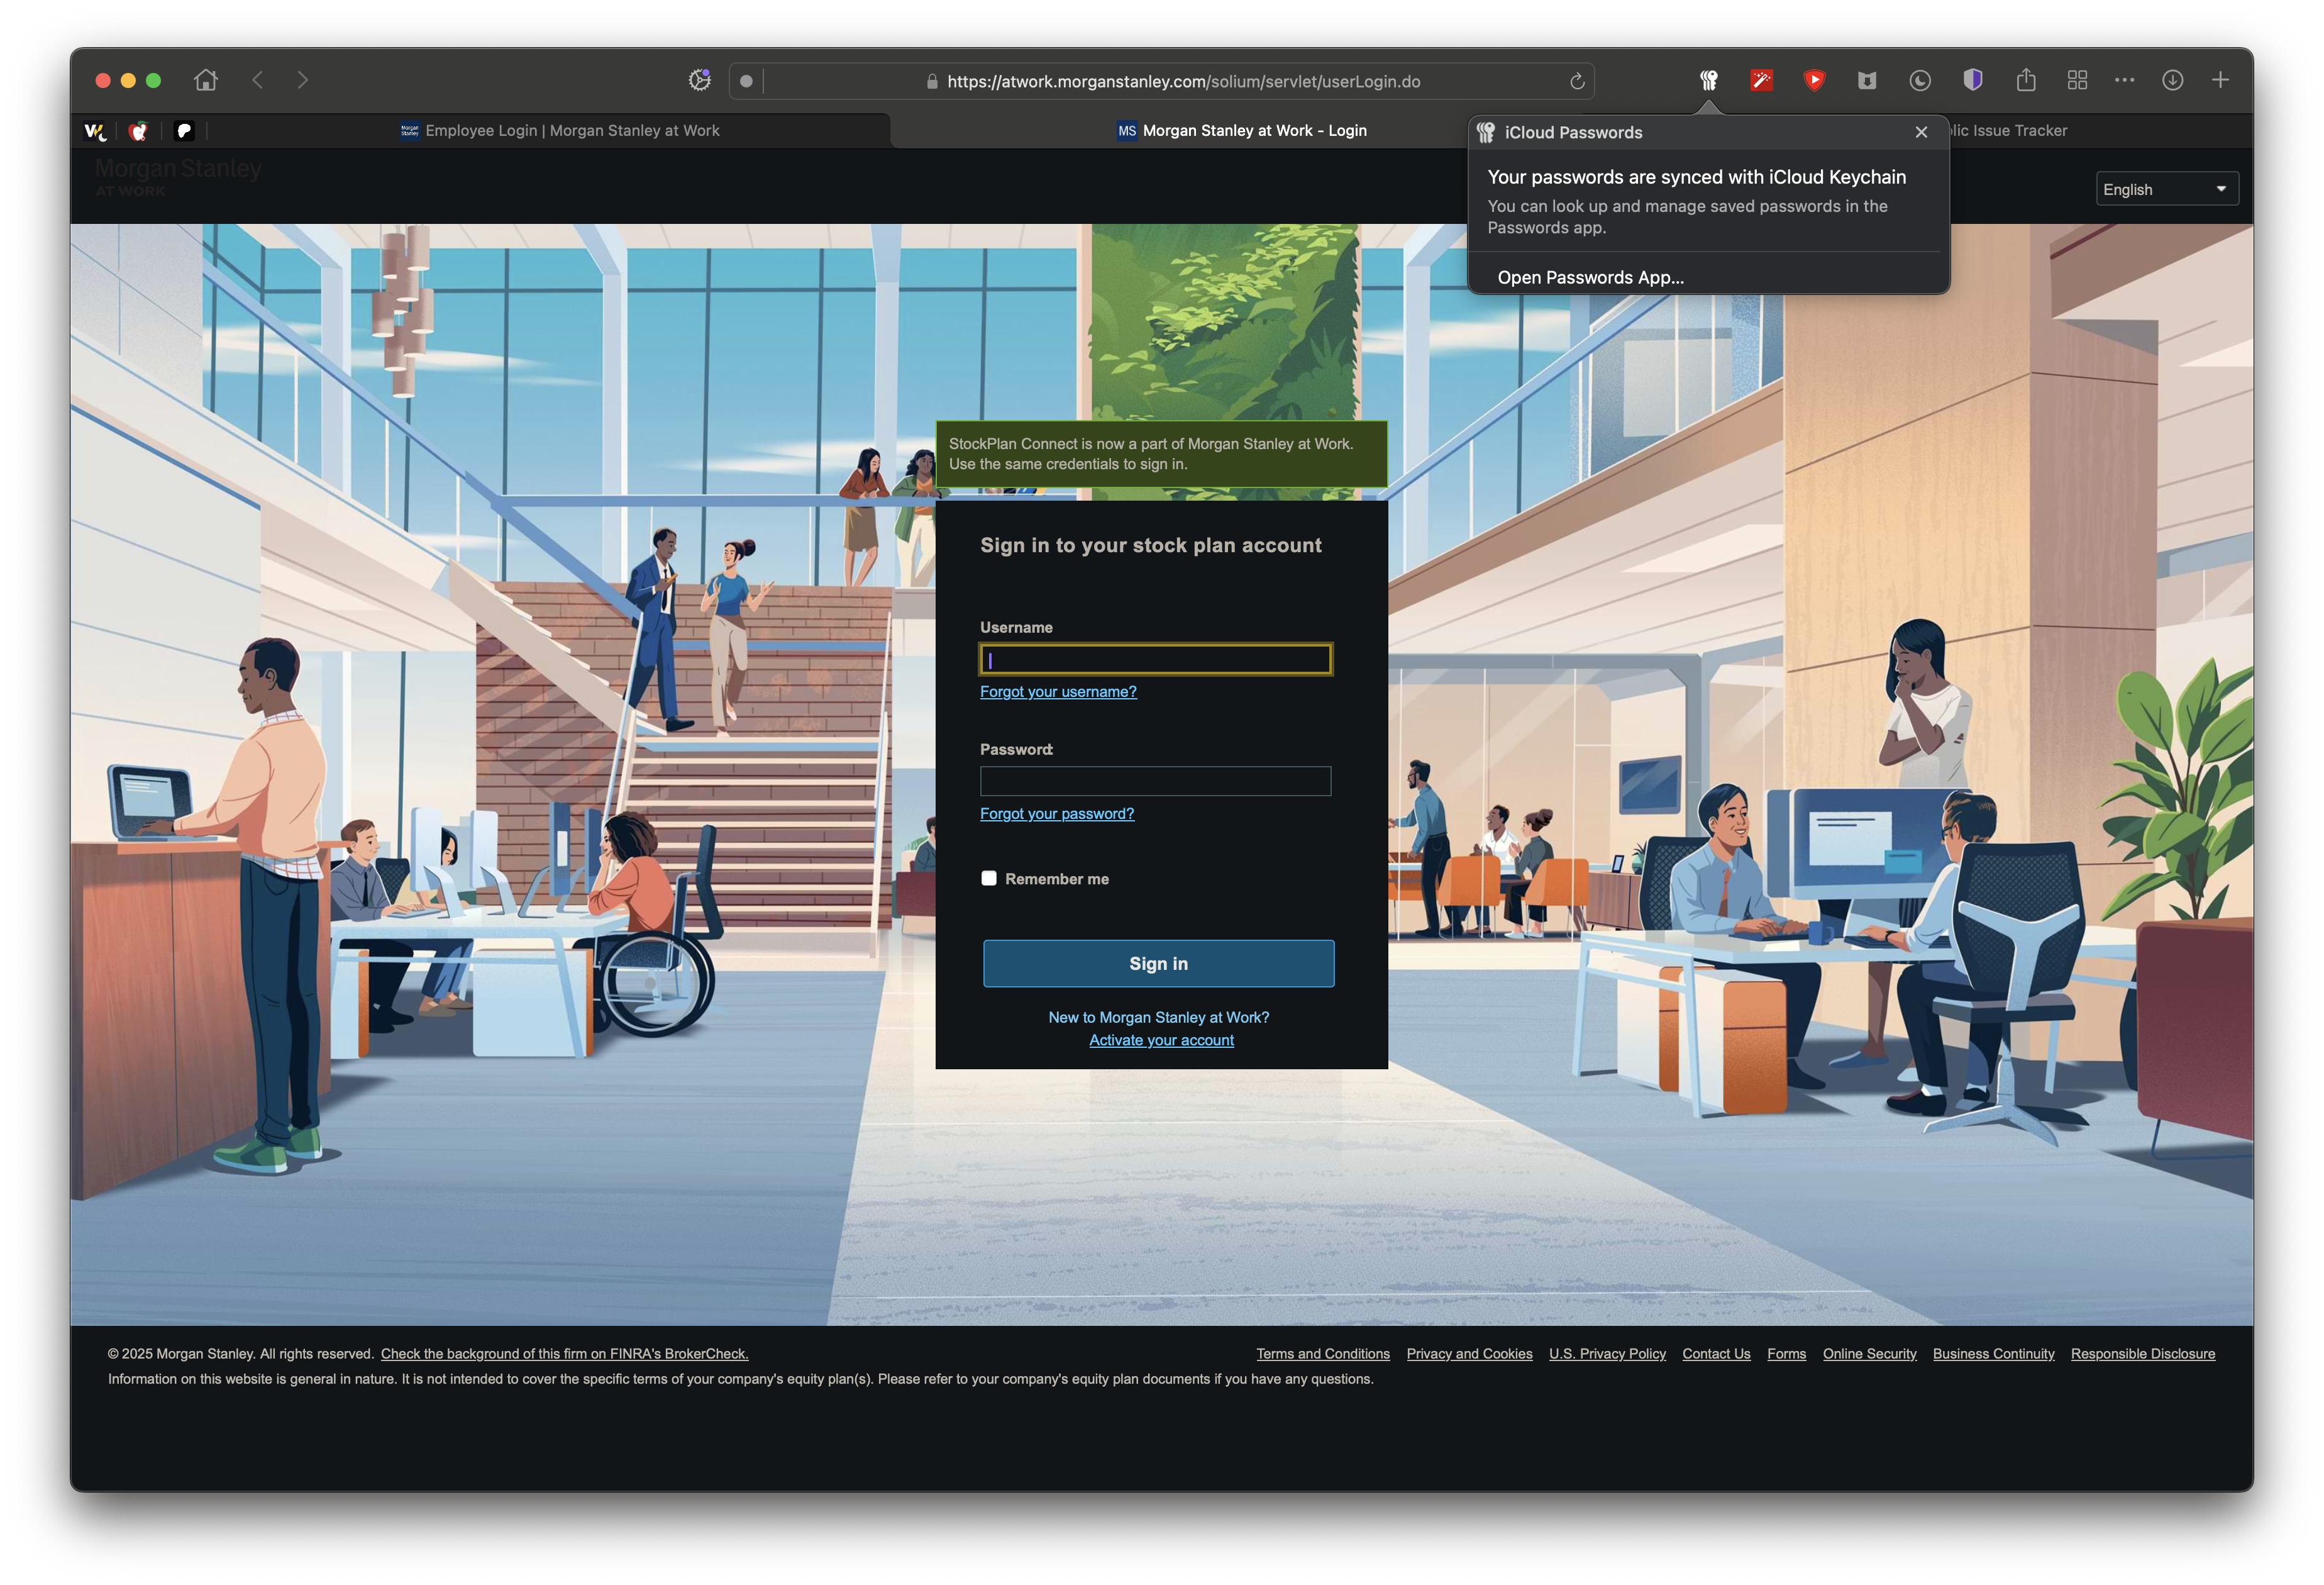
Task: Click the red magic wand extension icon
Action: (1761, 80)
